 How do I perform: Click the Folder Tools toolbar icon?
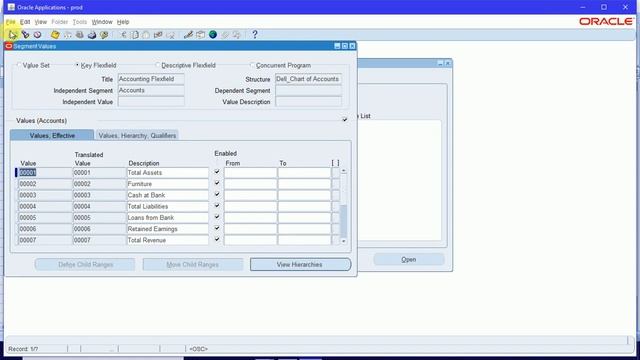pos(237,35)
